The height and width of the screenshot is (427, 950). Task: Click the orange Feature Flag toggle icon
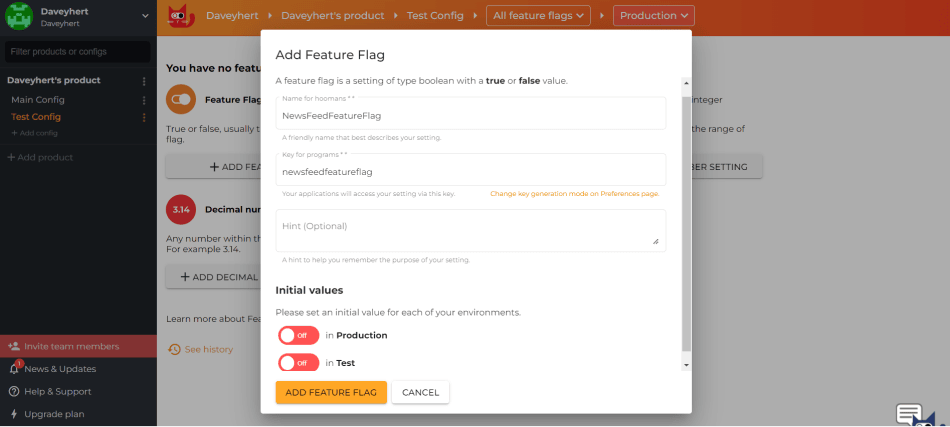tap(181, 99)
